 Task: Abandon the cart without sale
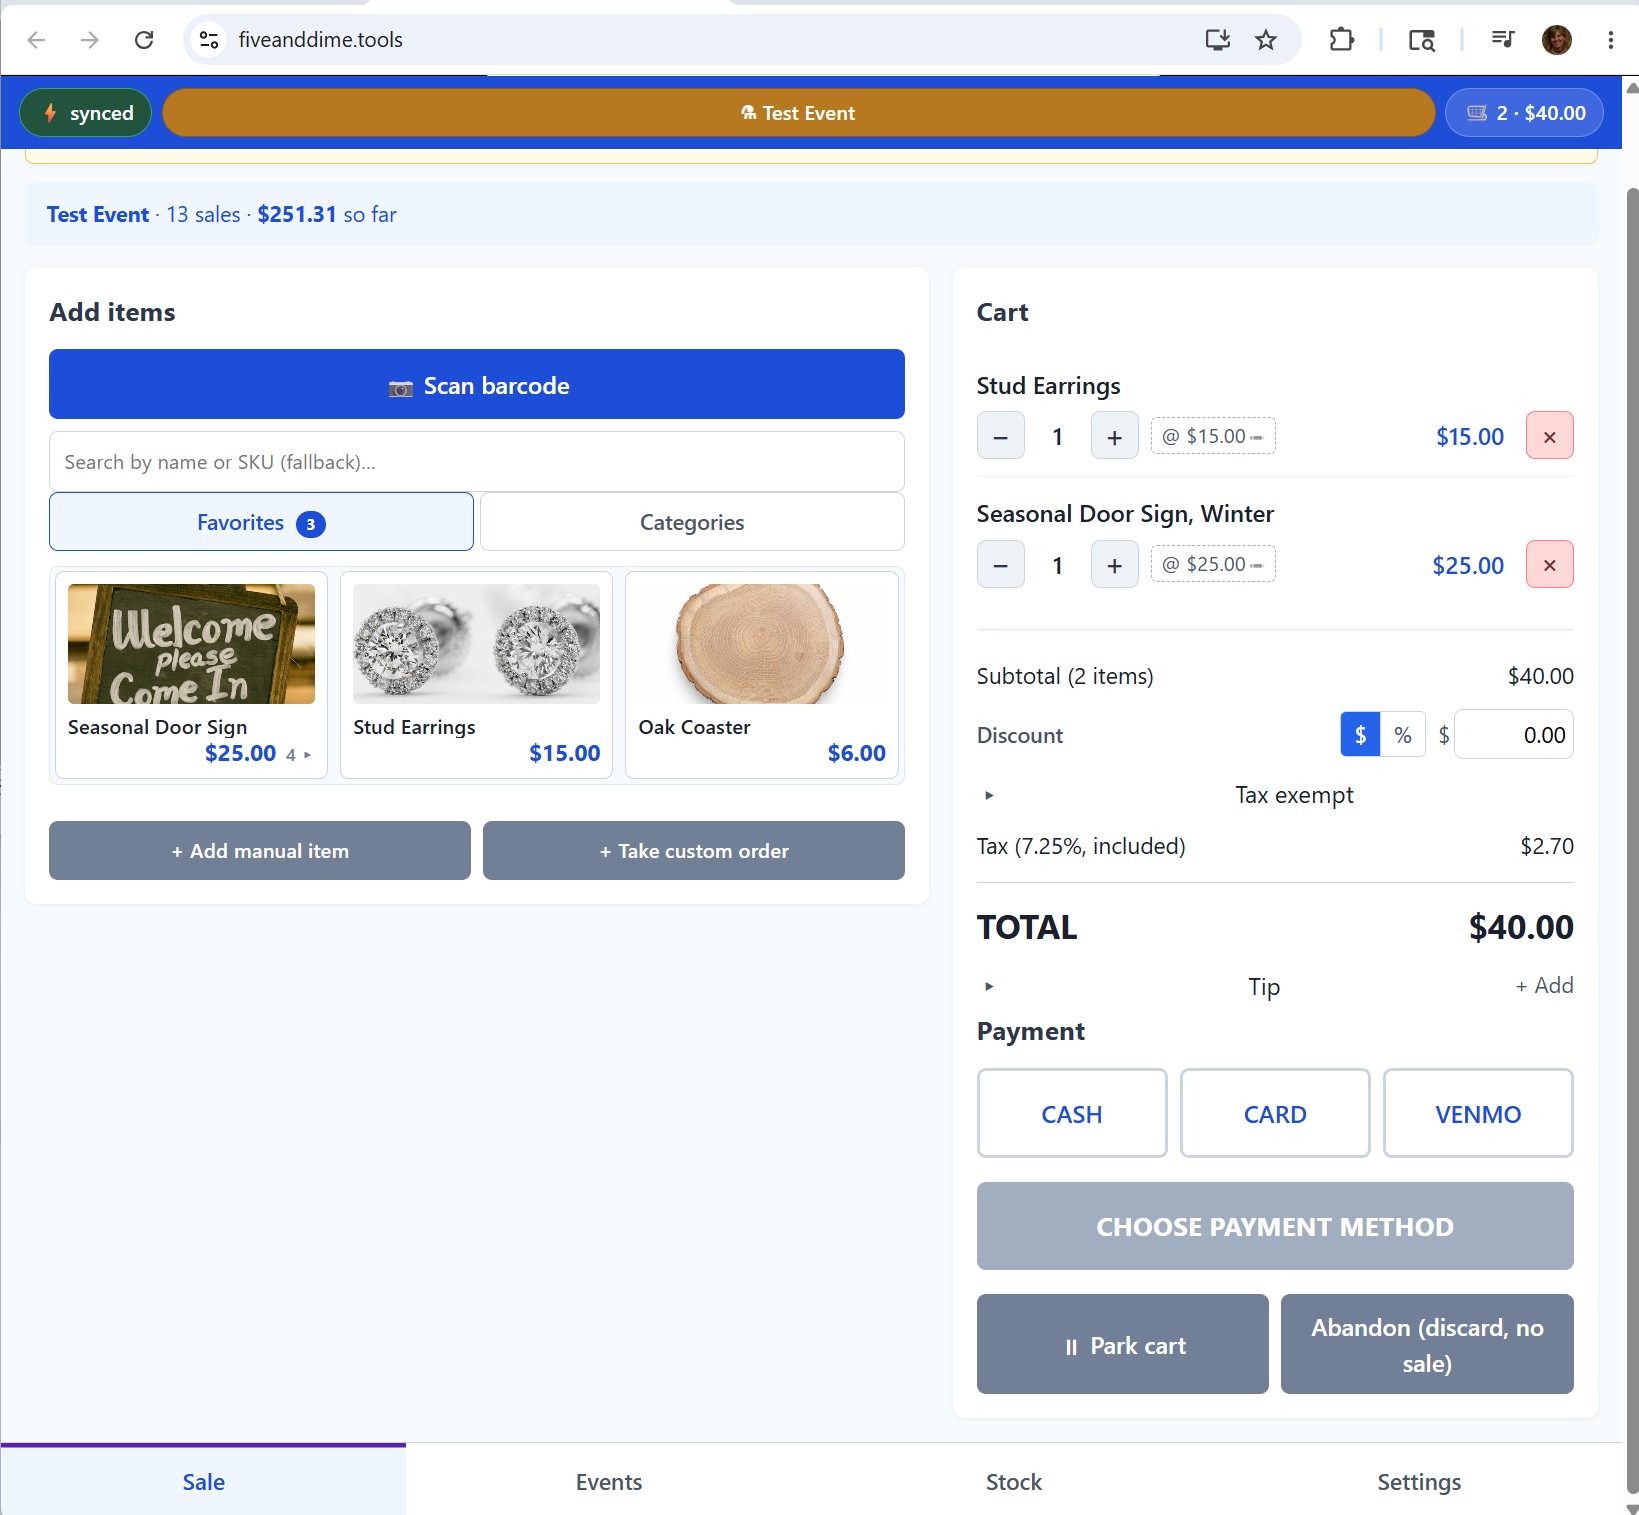(x=1427, y=1345)
